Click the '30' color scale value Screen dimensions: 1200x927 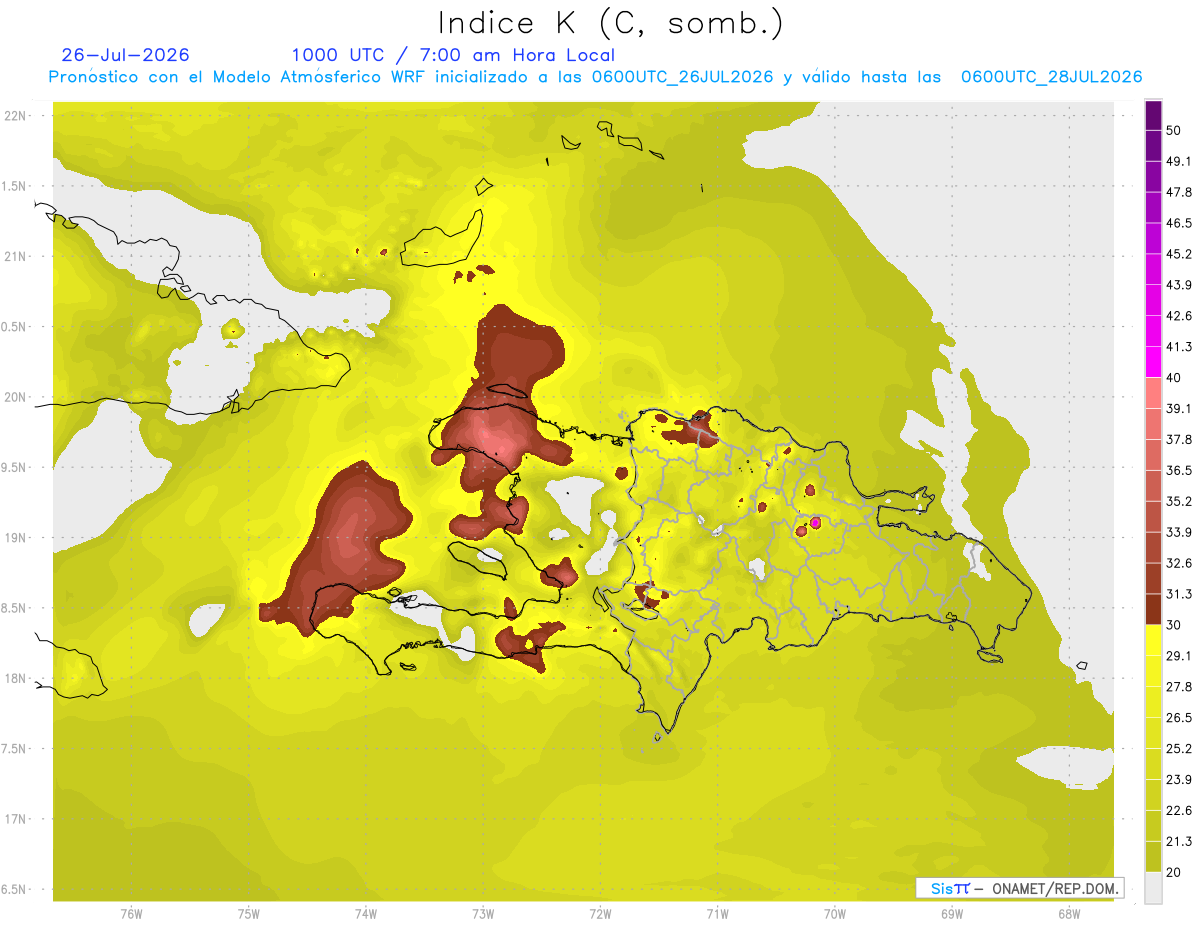click(1175, 625)
